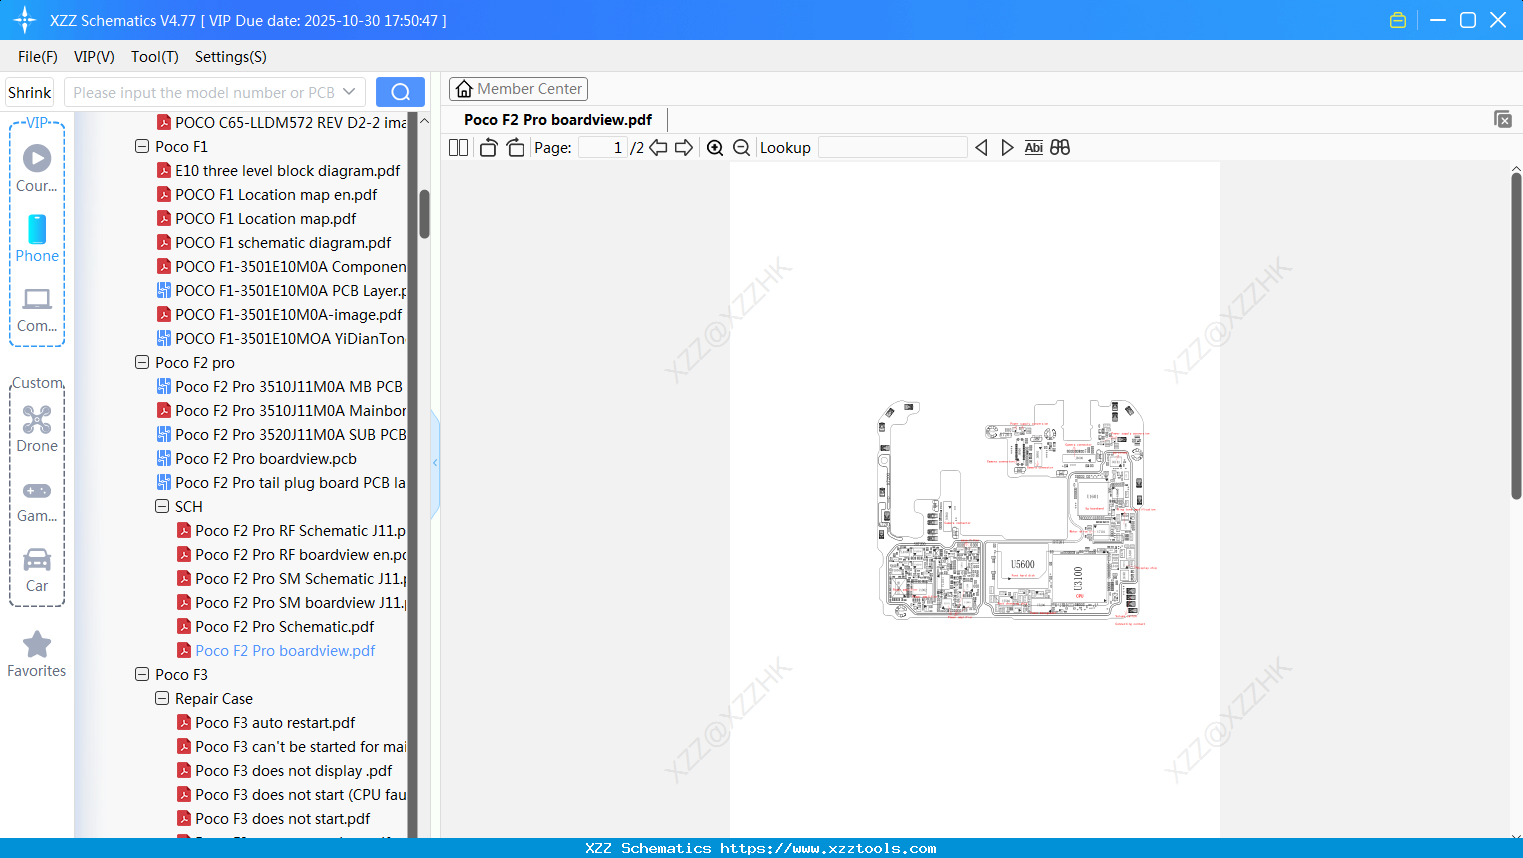1523x858 pixels.
Task: Open the VIP(V) menu
Action: (94, 57)
